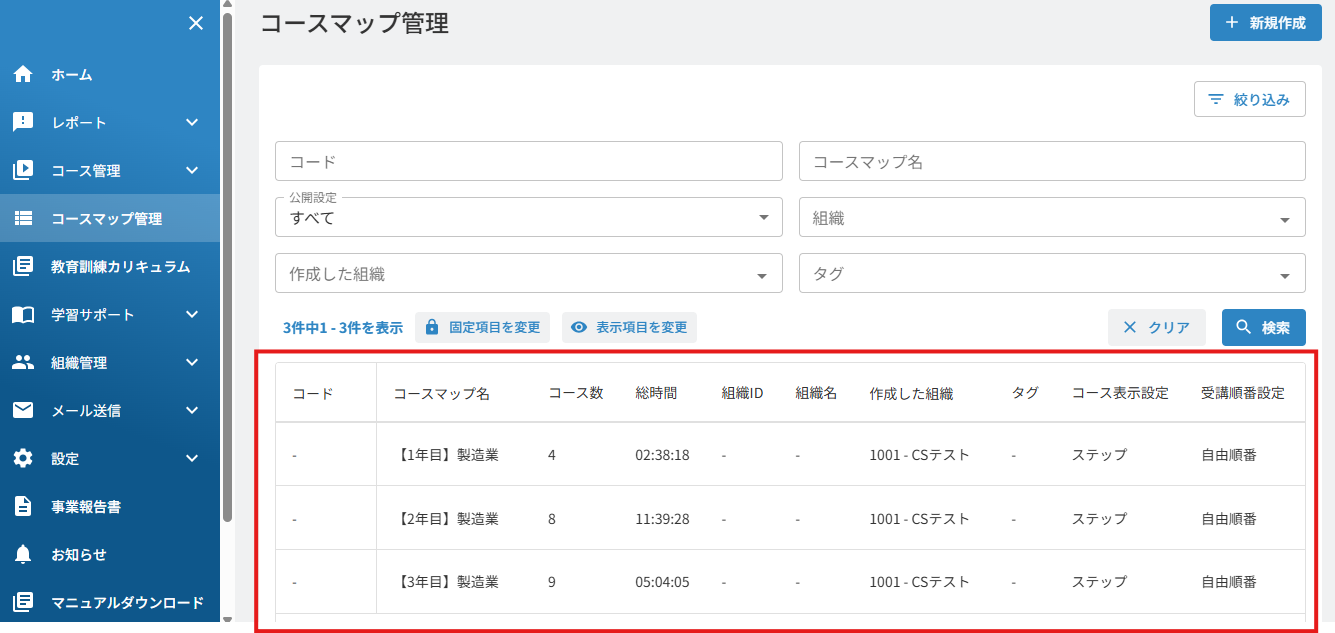Open the マニュアルダウンロード menu item
The height and width of the screenshot is (633, 1335).
(110, 603)
